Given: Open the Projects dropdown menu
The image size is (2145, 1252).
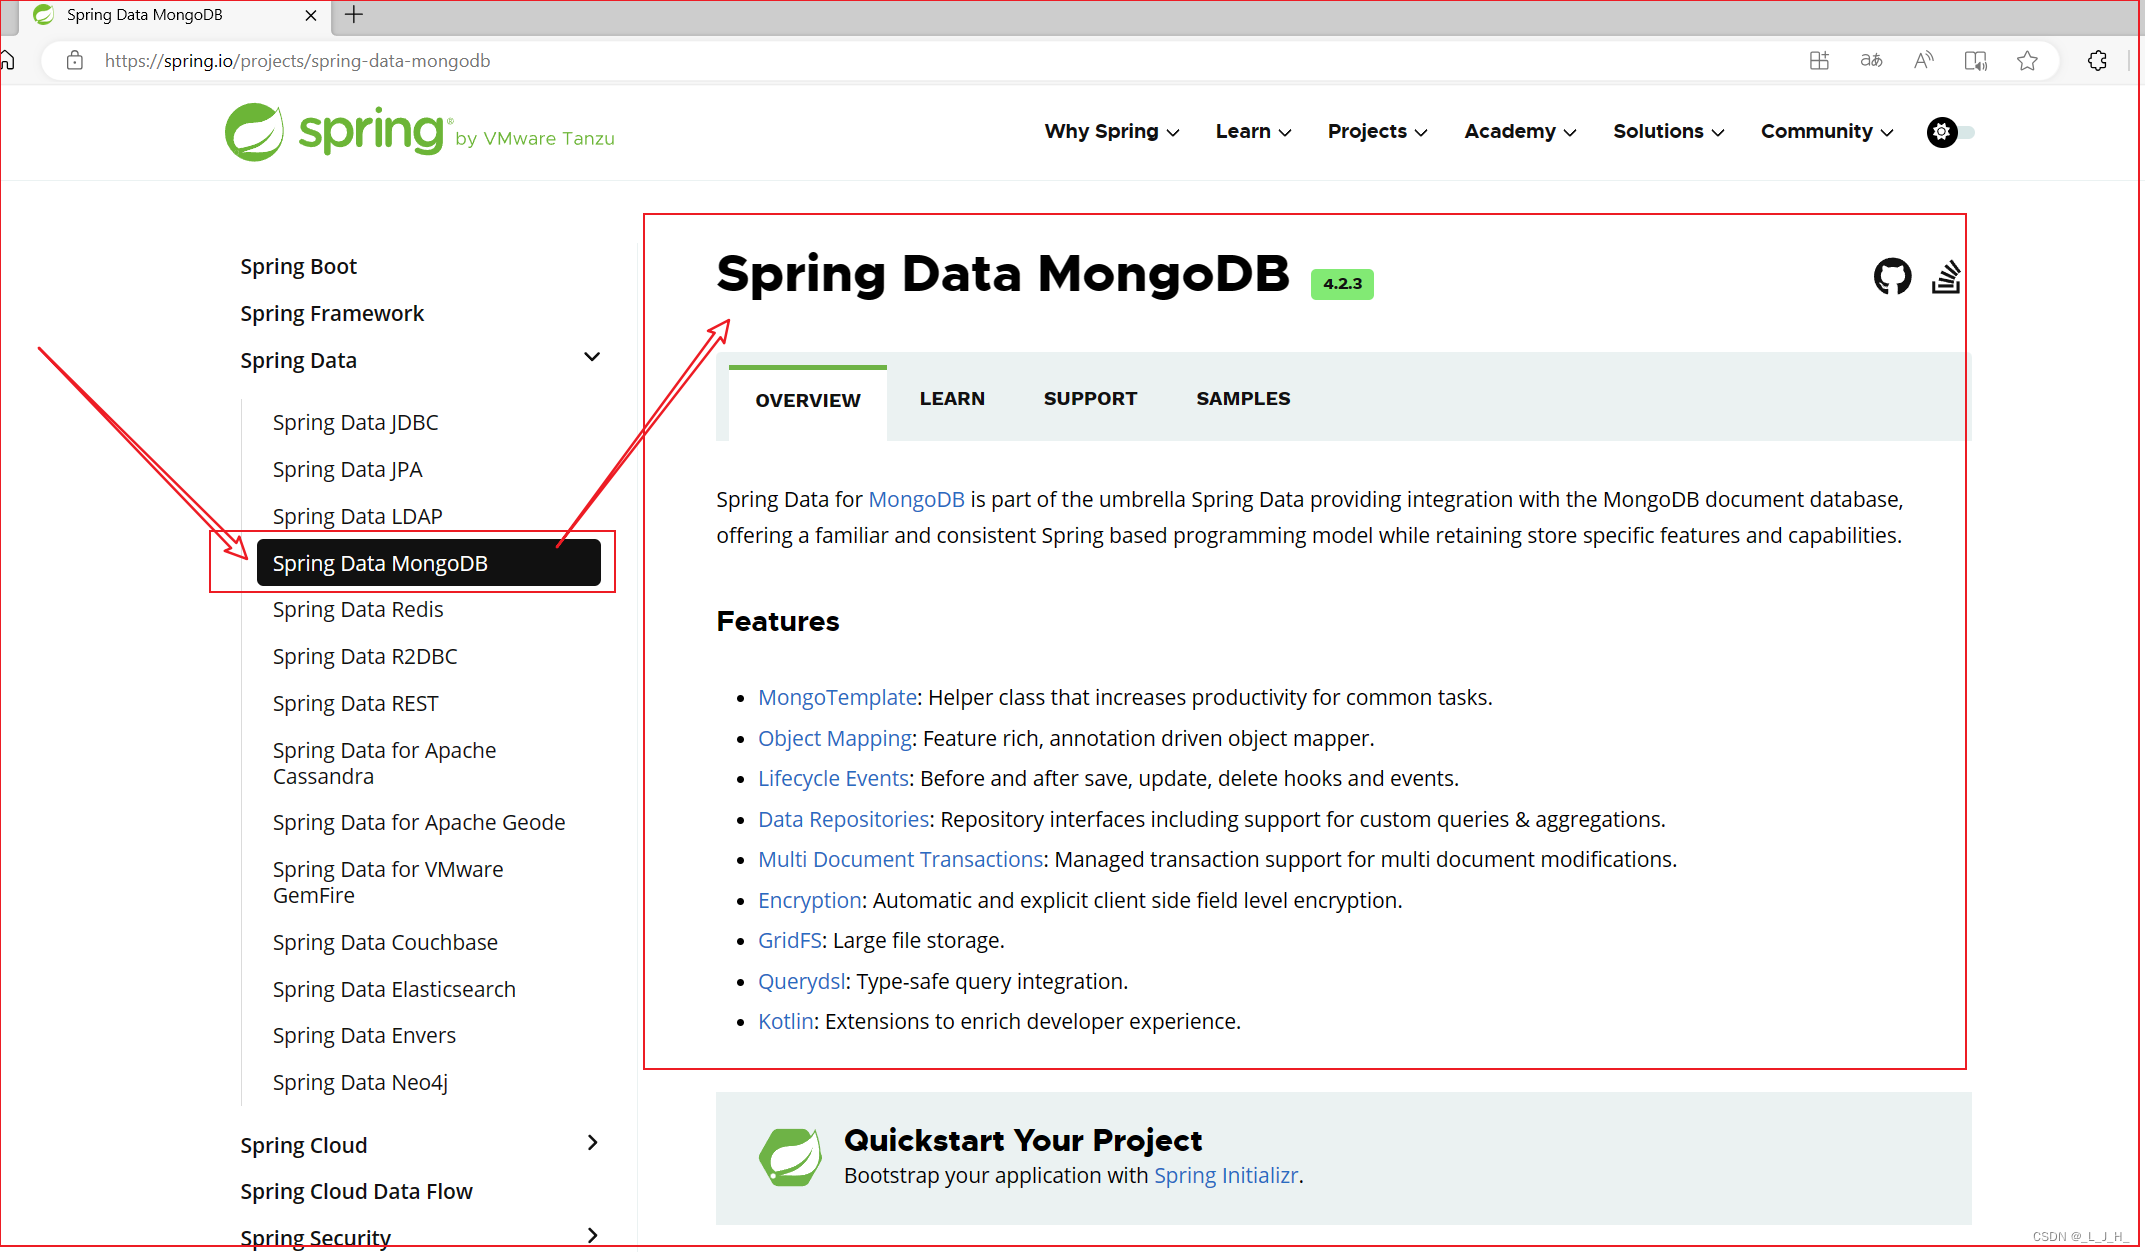Looking at the screenshot, I should click(x=1377, y=132).
